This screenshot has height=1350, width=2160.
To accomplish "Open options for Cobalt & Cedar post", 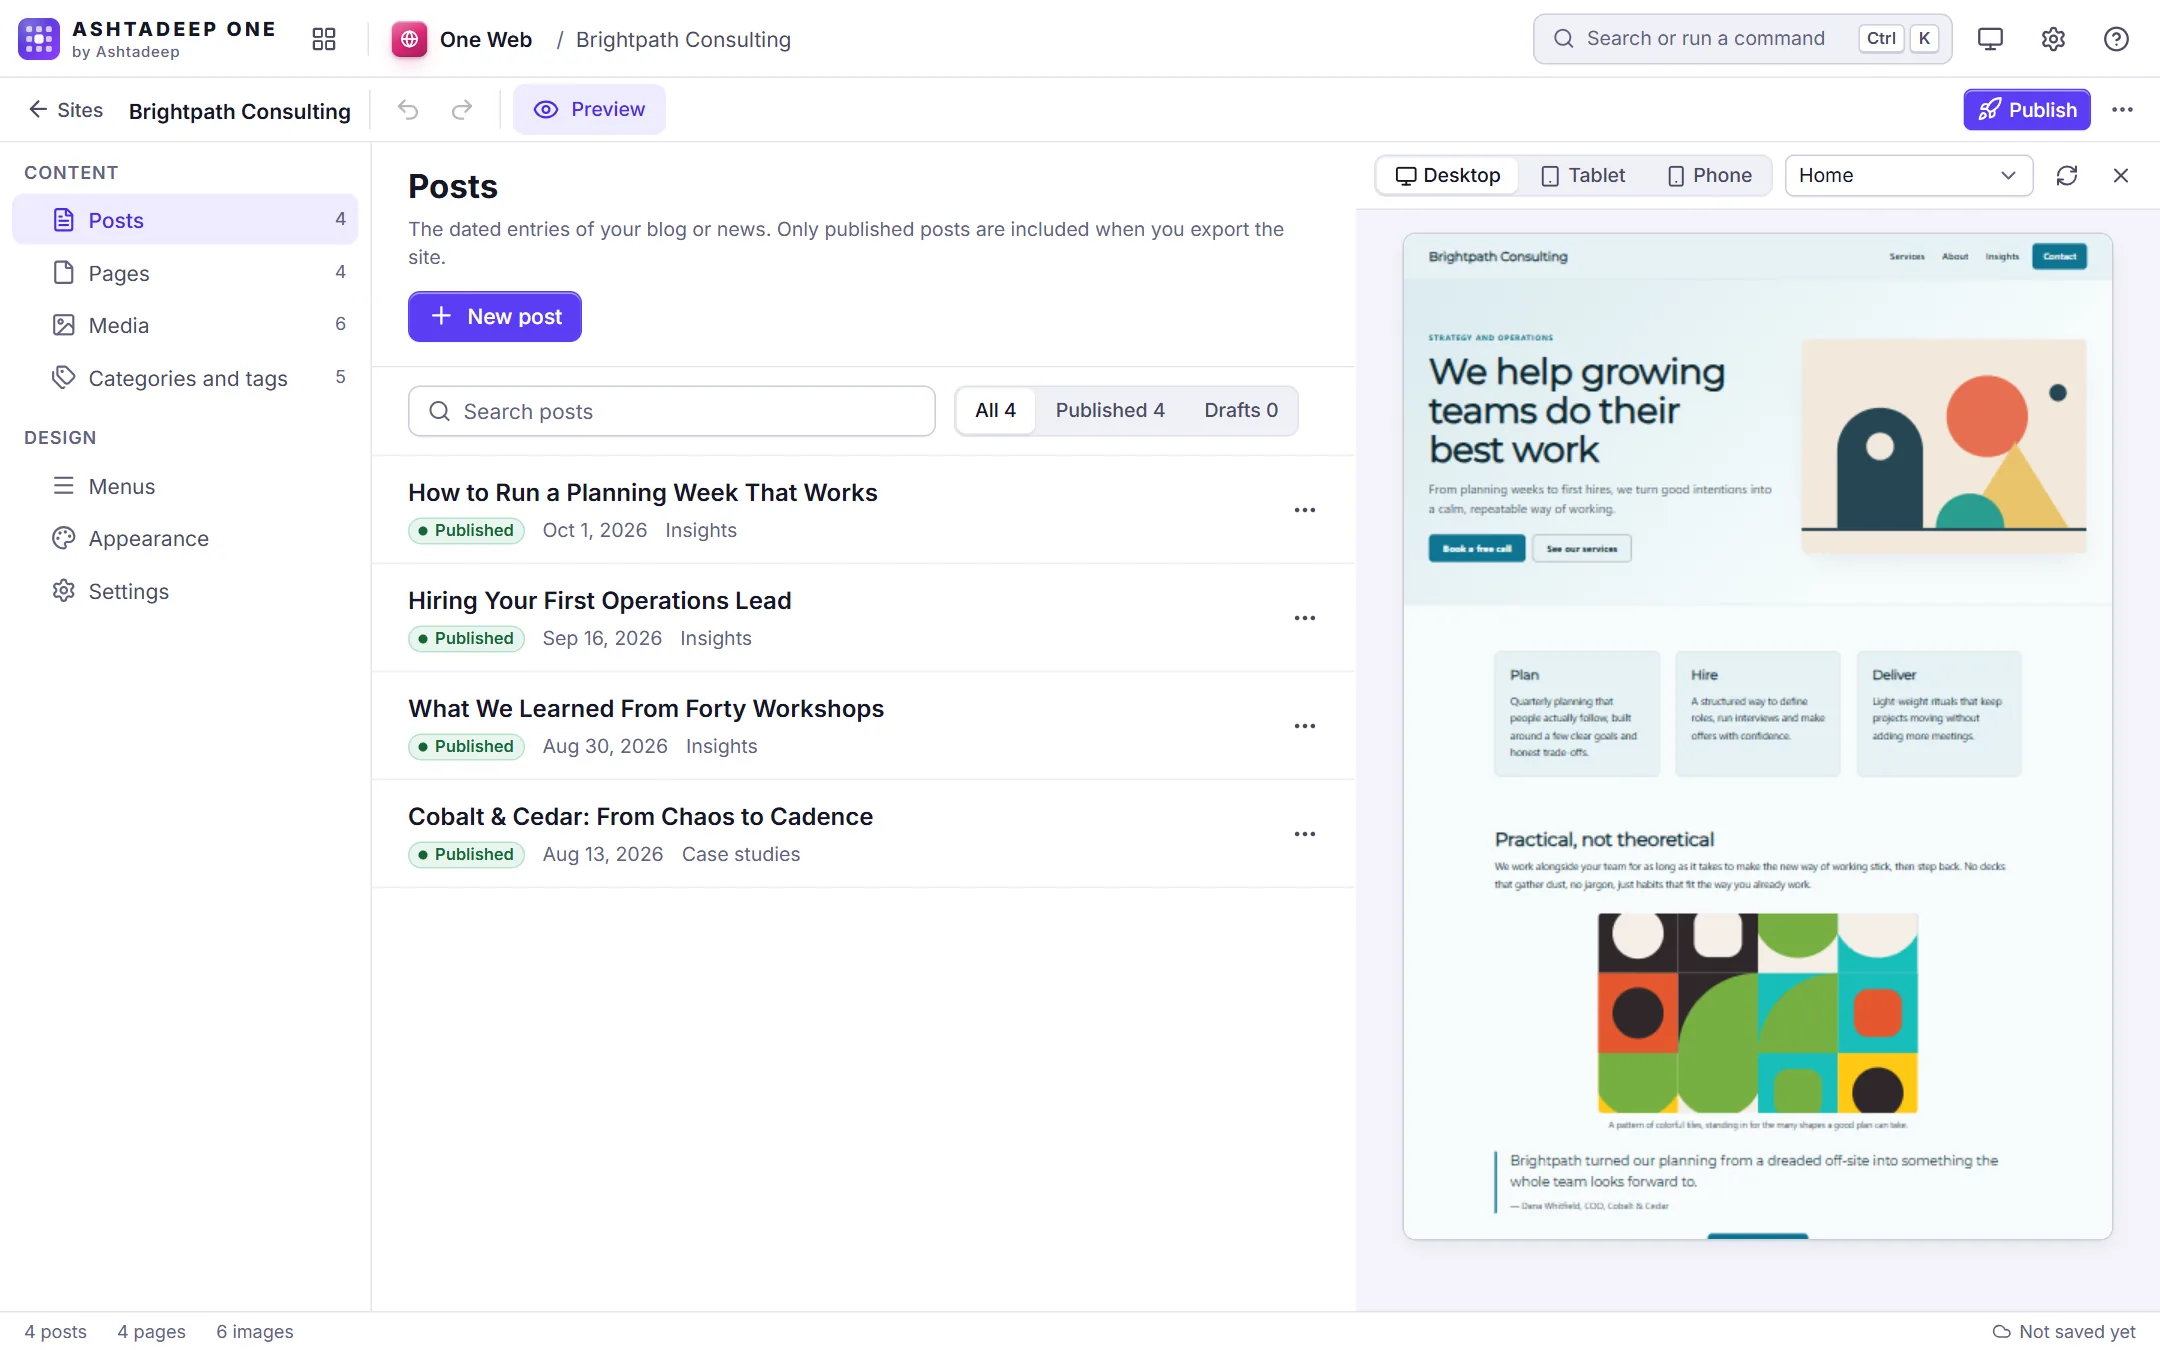I will tap(1305, 834).
